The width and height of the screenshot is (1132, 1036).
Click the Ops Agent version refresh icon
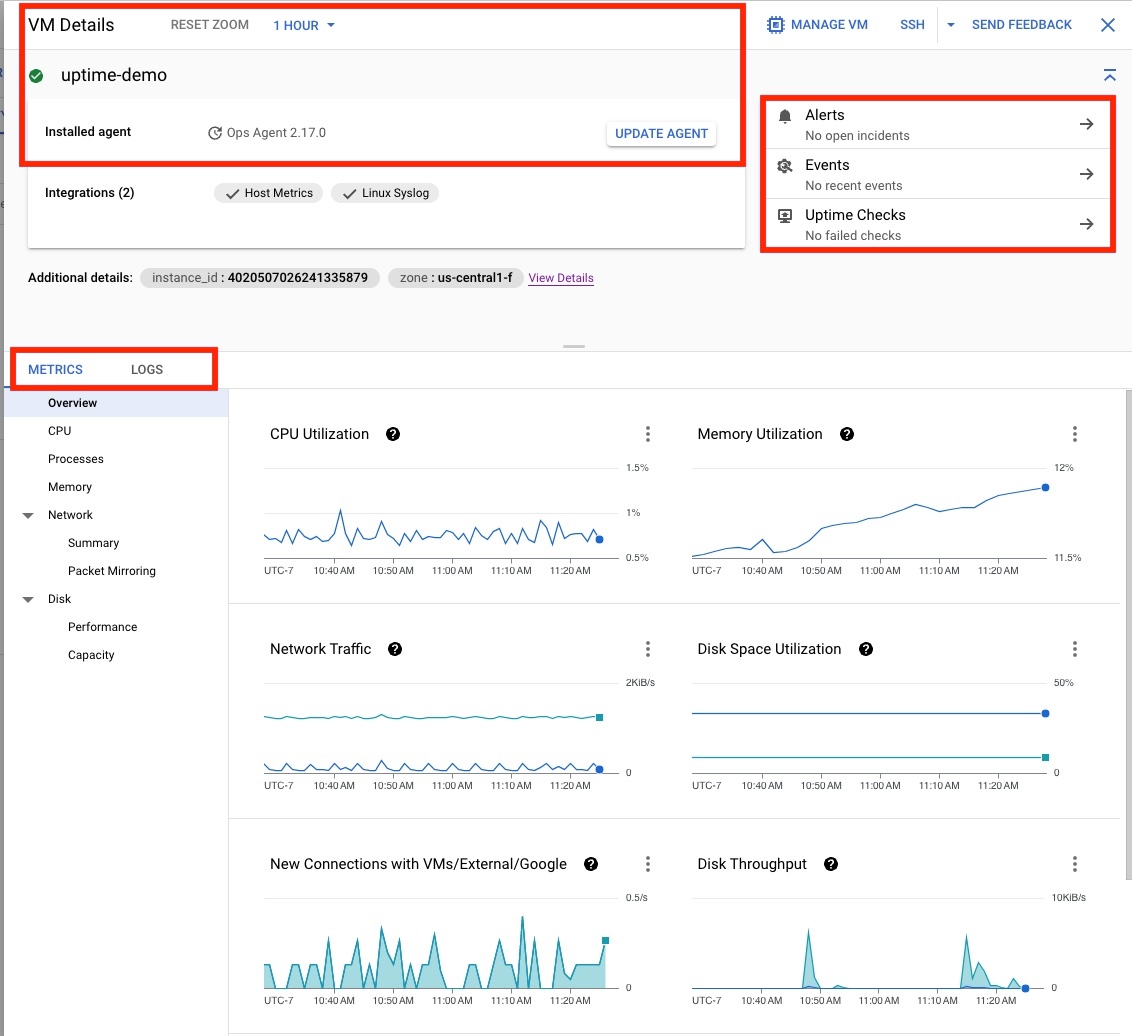pos(214,131)
